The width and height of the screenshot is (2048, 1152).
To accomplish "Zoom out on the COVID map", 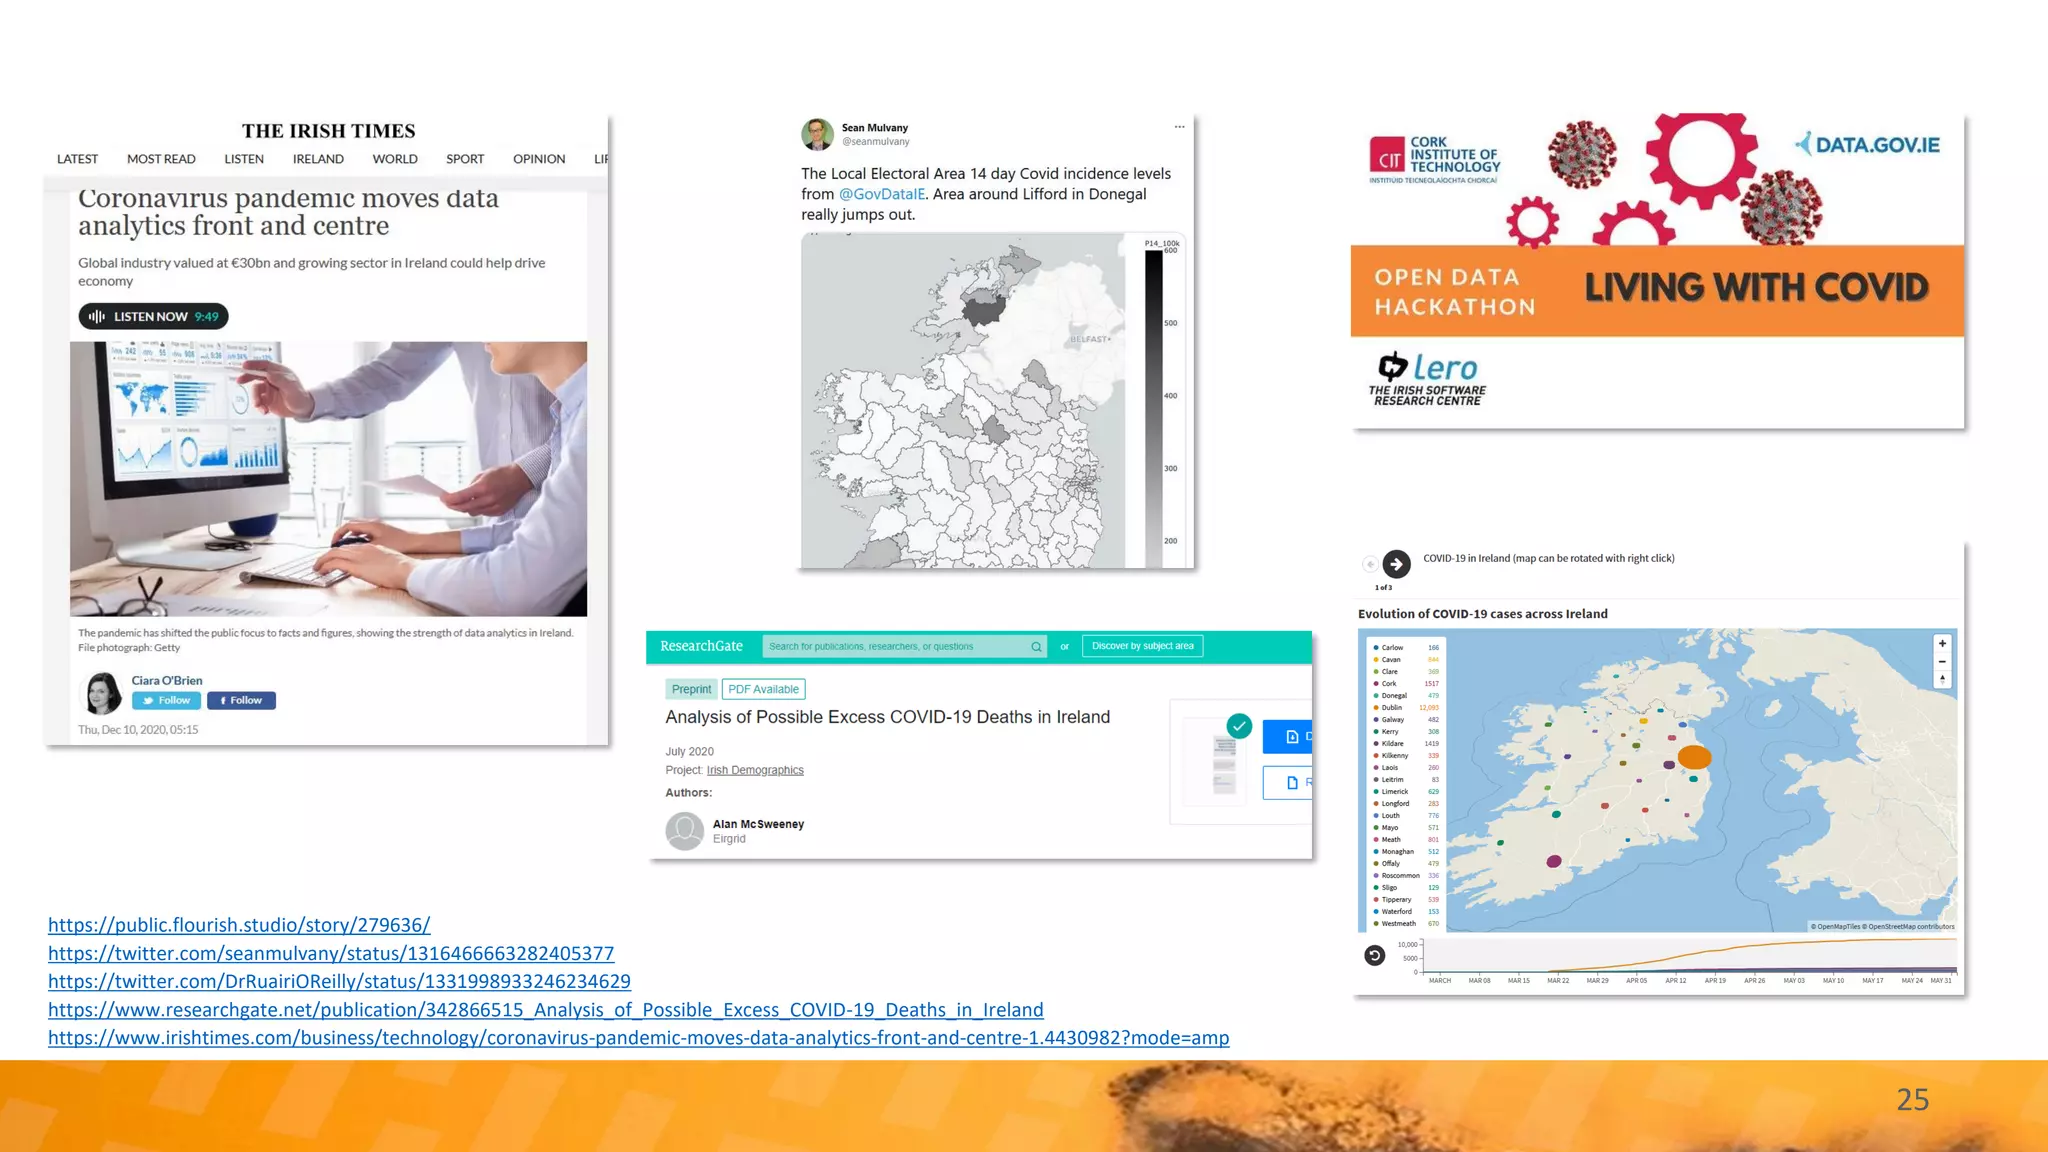I will (1942, 662).
